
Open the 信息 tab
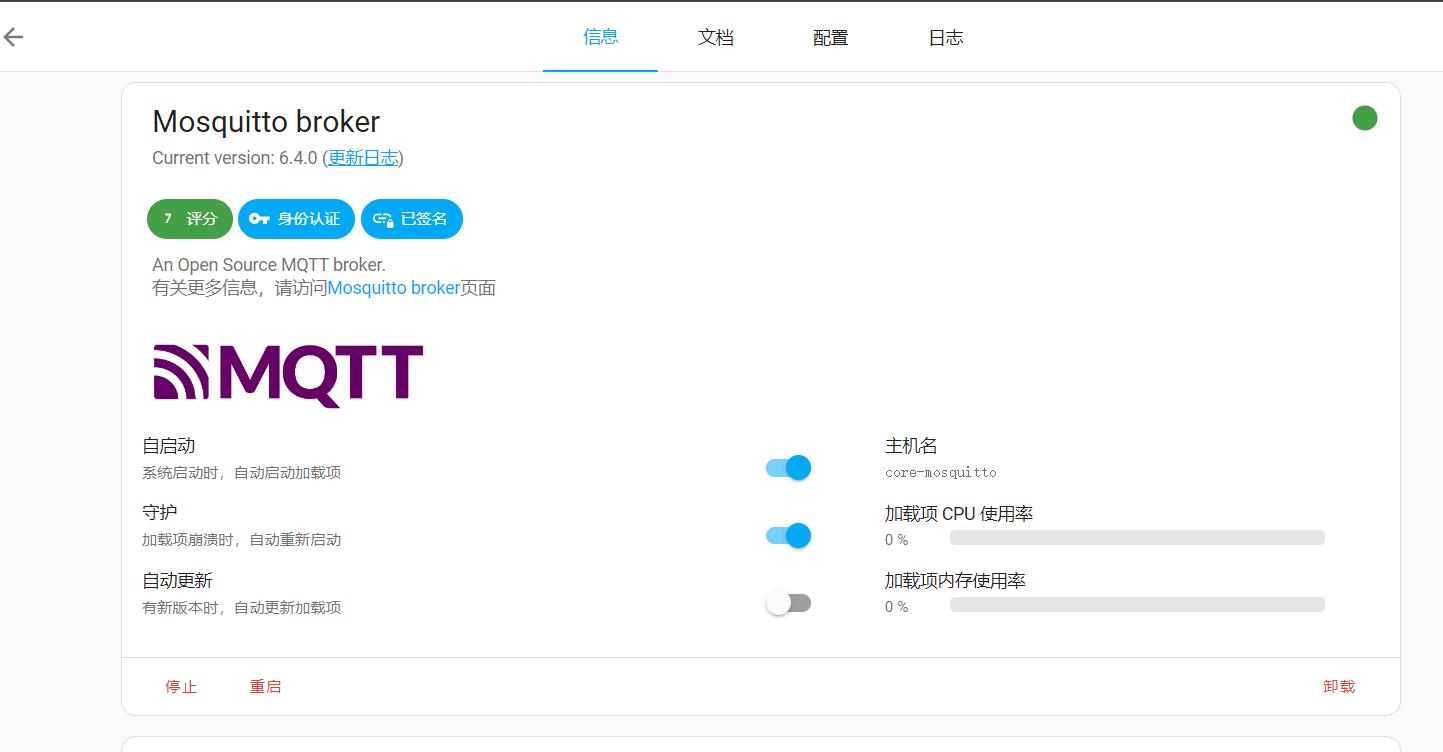(600, 37)
